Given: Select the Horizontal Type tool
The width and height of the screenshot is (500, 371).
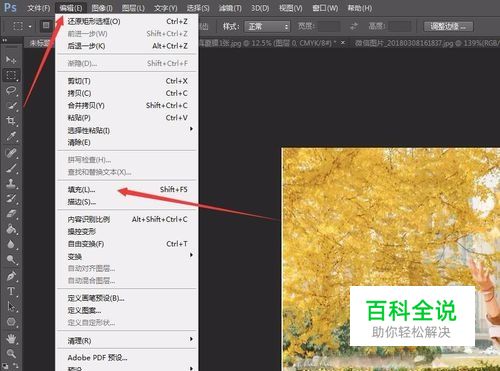Looking at the screenshot, I should pyautogui.click(x=11, y=291).
